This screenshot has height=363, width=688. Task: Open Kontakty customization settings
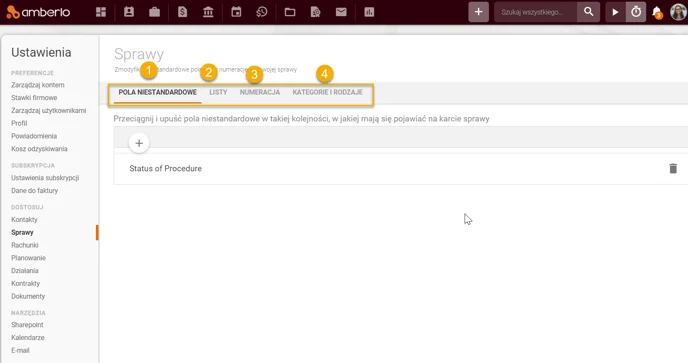tap(24, 219)
